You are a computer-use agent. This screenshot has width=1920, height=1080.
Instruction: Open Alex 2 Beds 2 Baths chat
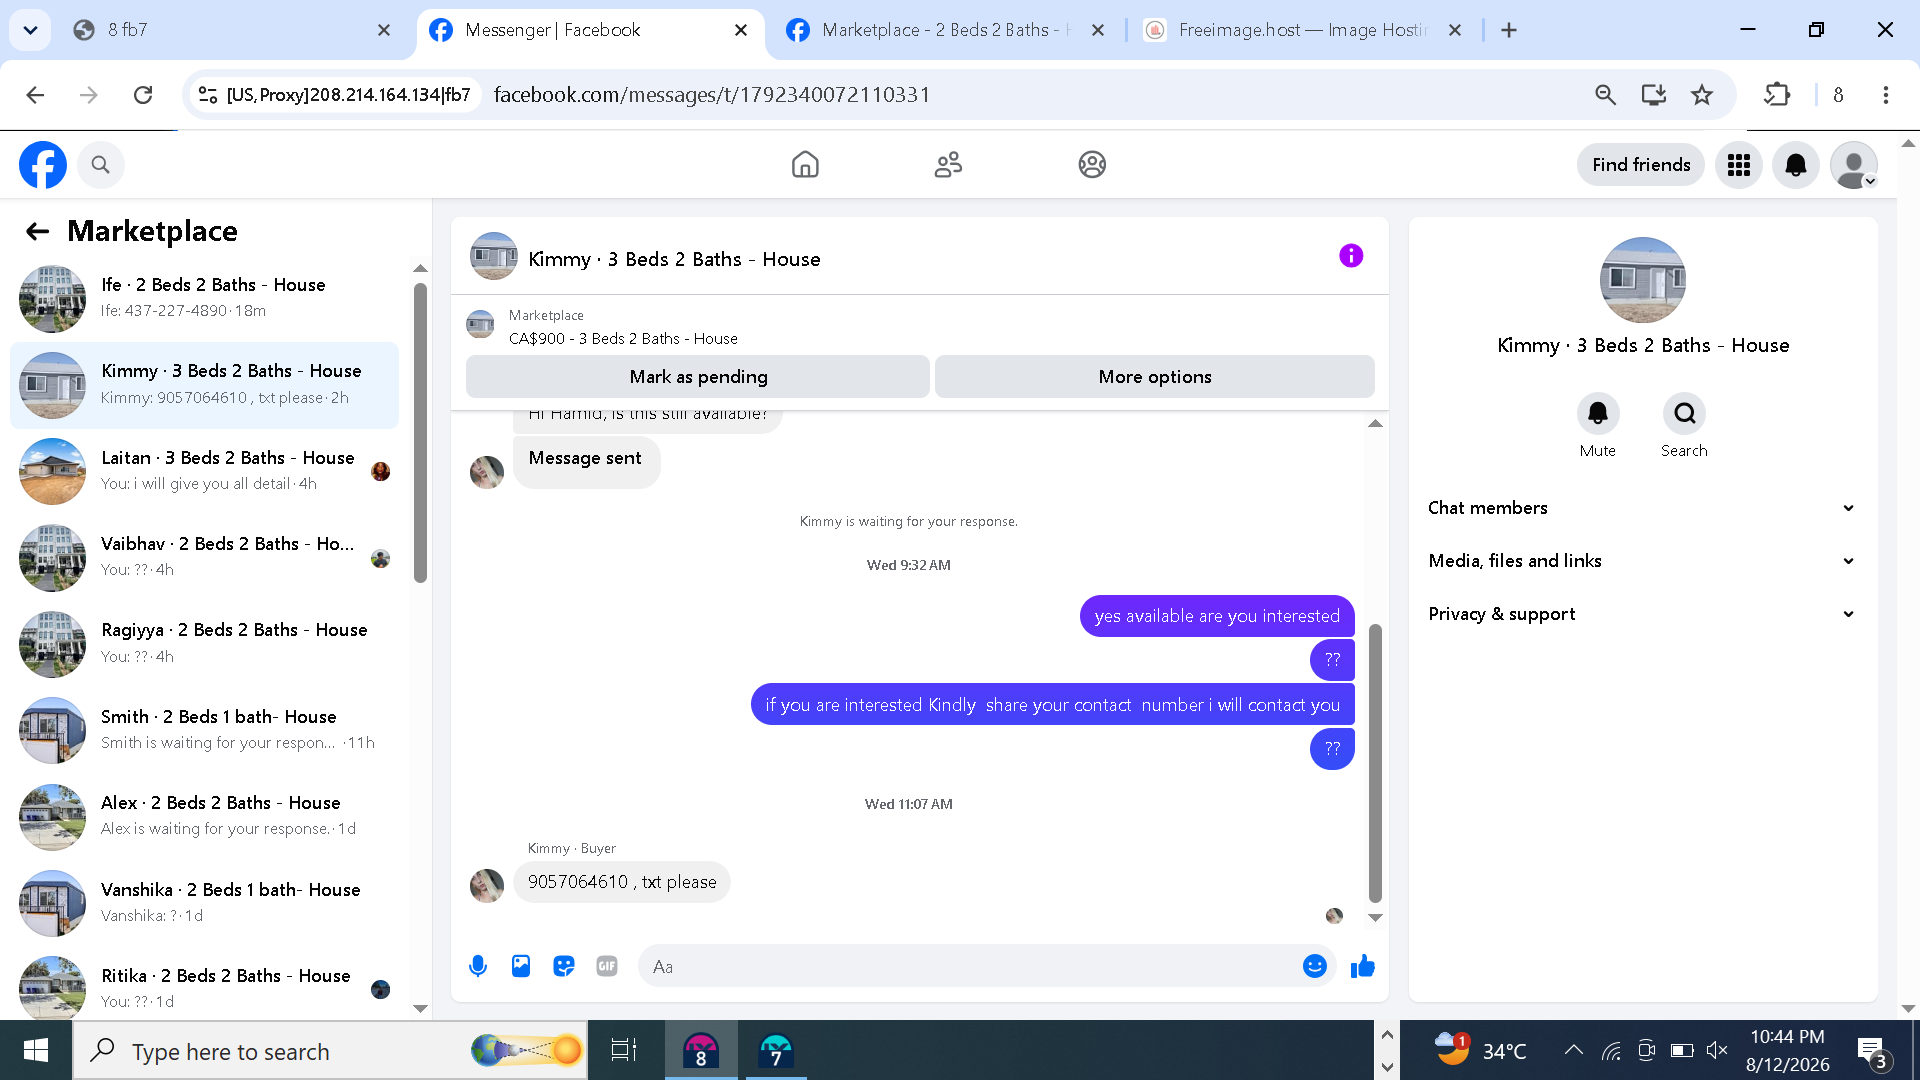[204, 817]
